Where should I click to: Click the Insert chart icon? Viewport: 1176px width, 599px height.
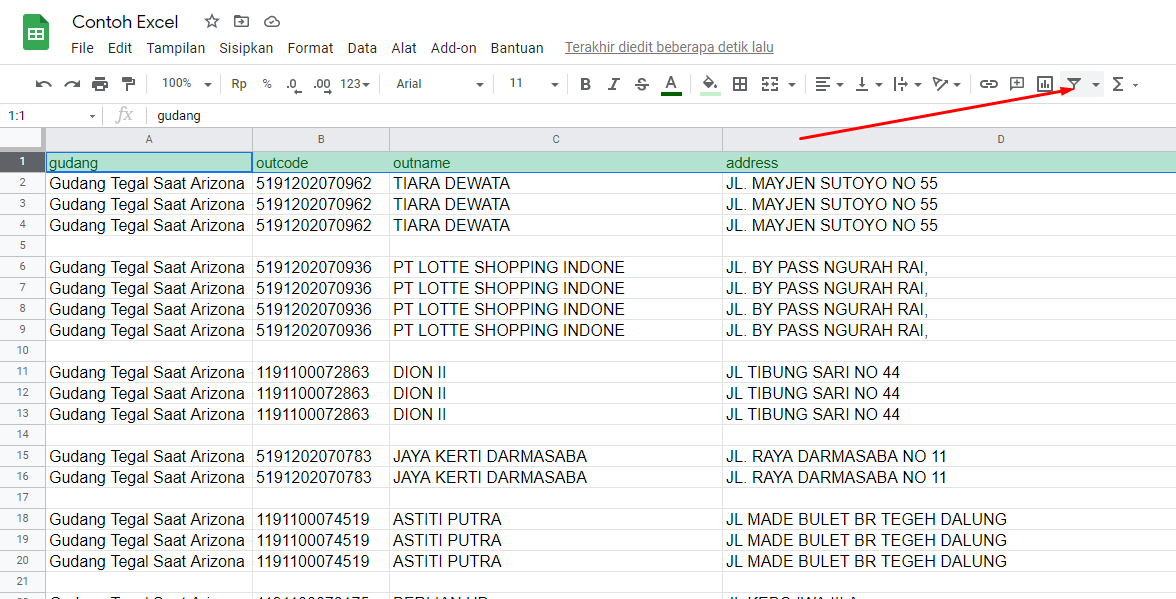[x=1045, y=84]
